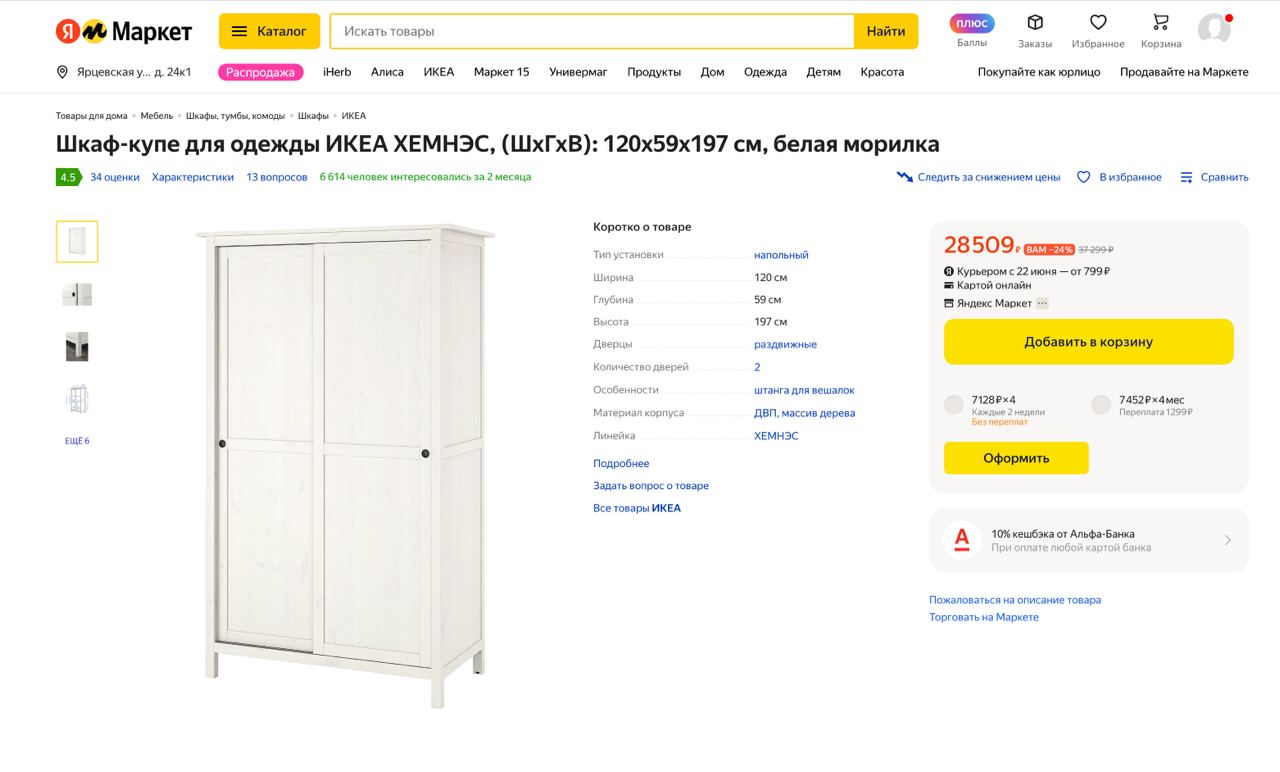Expand the Alfa-Bank cashback offer chevron
The width and height of the screenshot is (1280, 772).
1228,540
